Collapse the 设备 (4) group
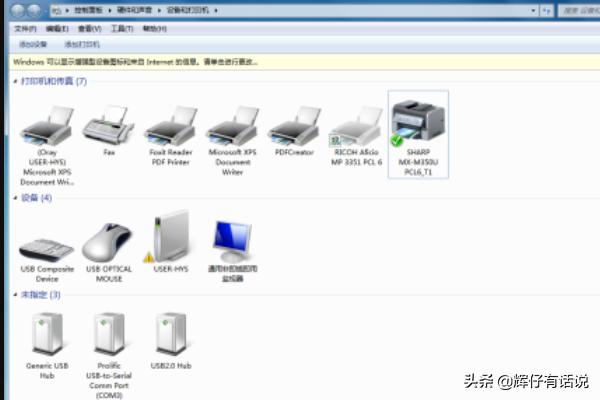Viewport: 600px width, 400px height. pos(15,198)
